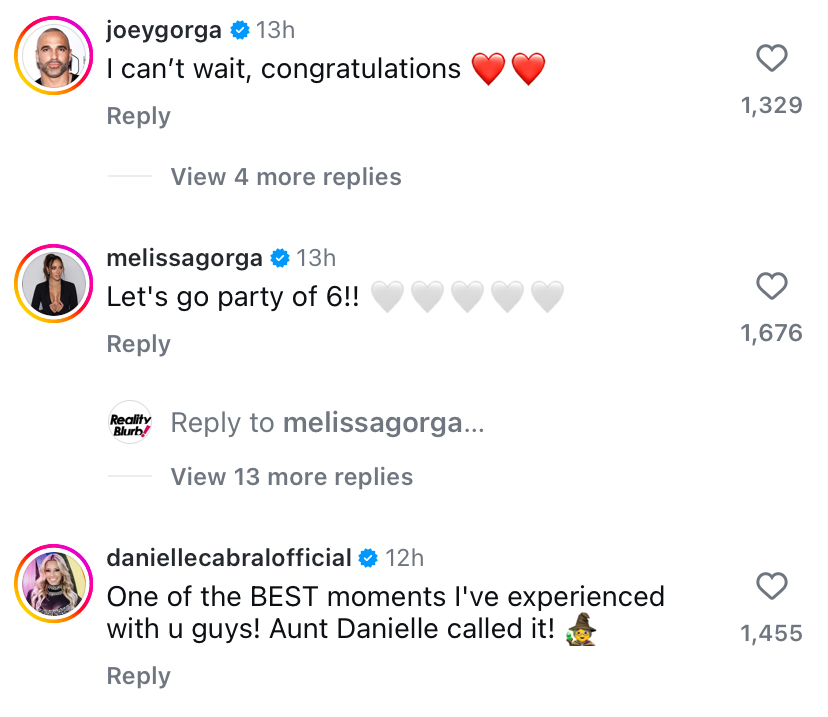Click daniellecabralofficial's blue verified badge
The height and width of the screenshot is (717, 828).
(368, 558)
